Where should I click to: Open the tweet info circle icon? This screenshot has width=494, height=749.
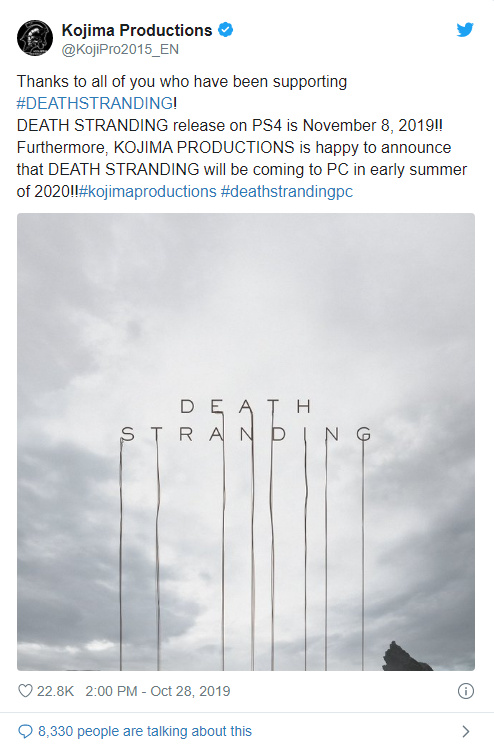[x=465, y=691]
